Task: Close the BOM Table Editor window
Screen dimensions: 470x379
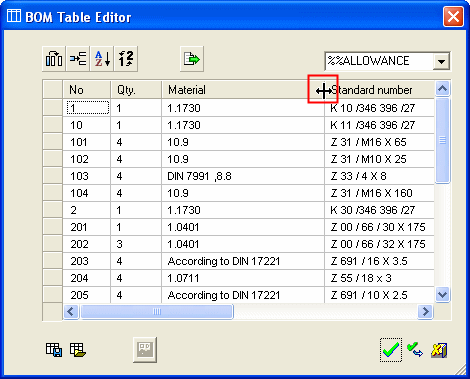Action: [x=453, y=16]
